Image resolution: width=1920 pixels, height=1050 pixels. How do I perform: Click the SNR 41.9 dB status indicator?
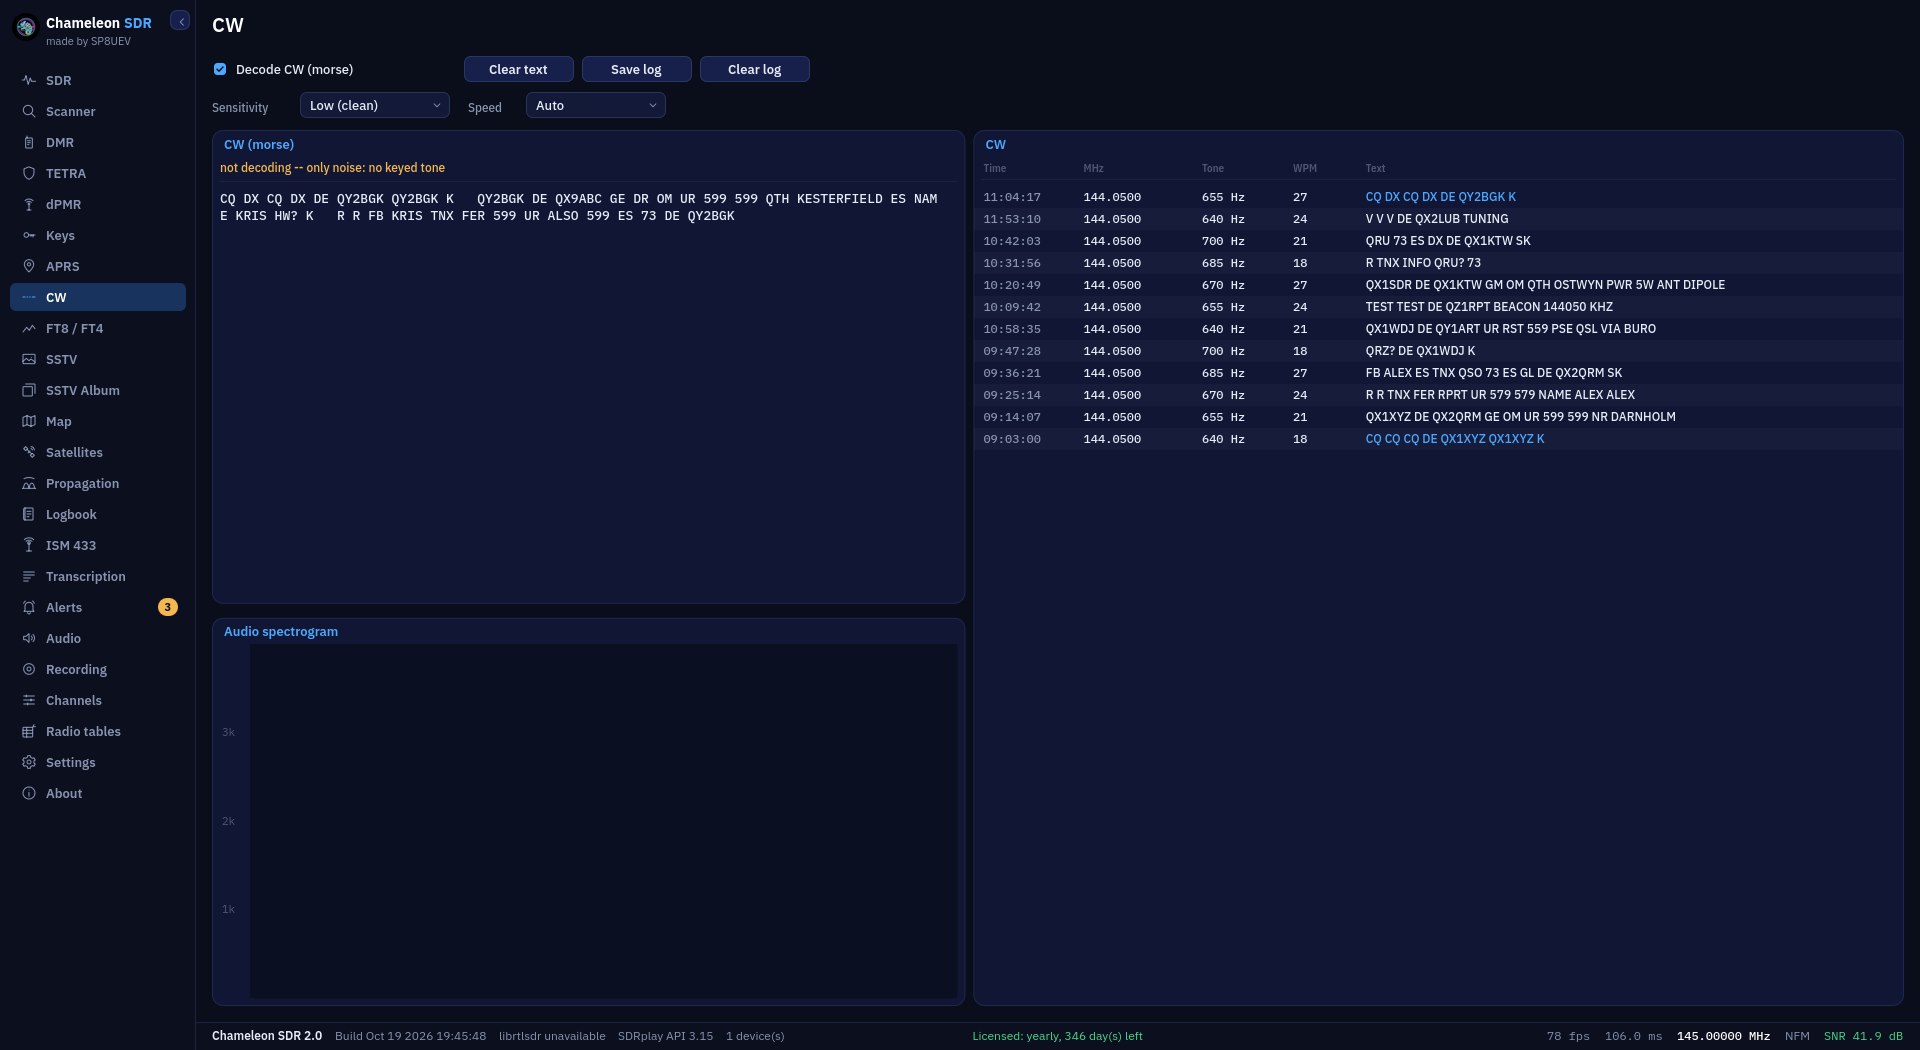pos(1863,1036)
